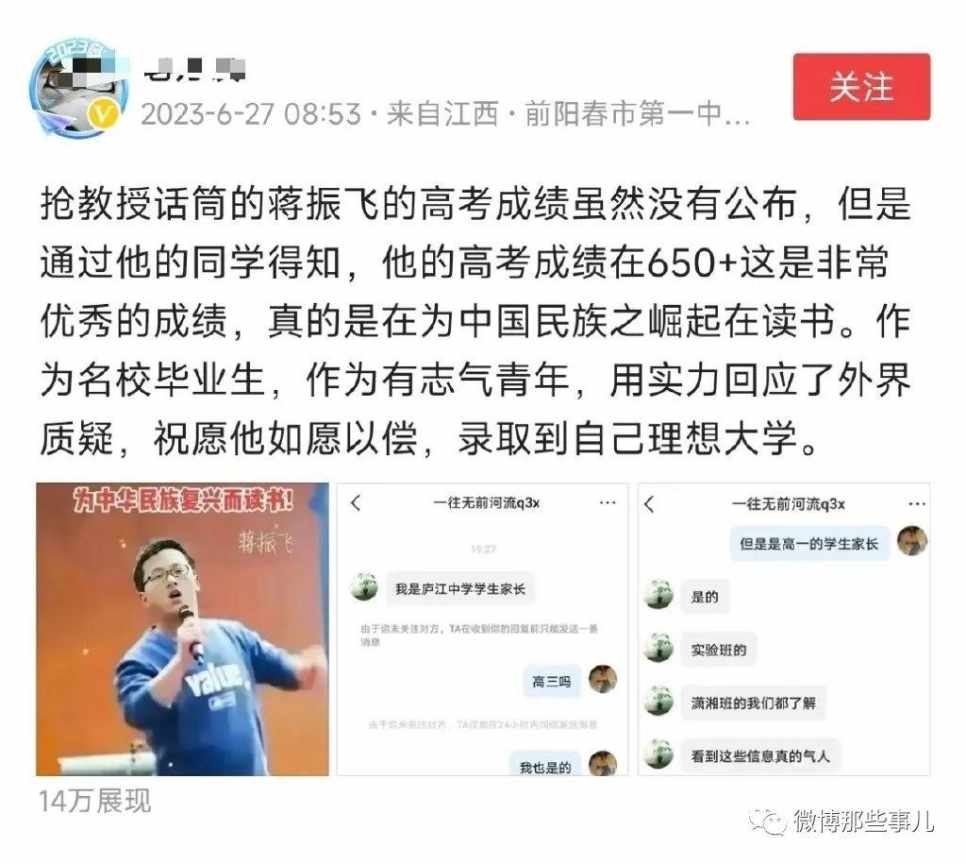966x864 pixels.
Task: Tap the 14万展现 view count
Action: coord(95,801)
